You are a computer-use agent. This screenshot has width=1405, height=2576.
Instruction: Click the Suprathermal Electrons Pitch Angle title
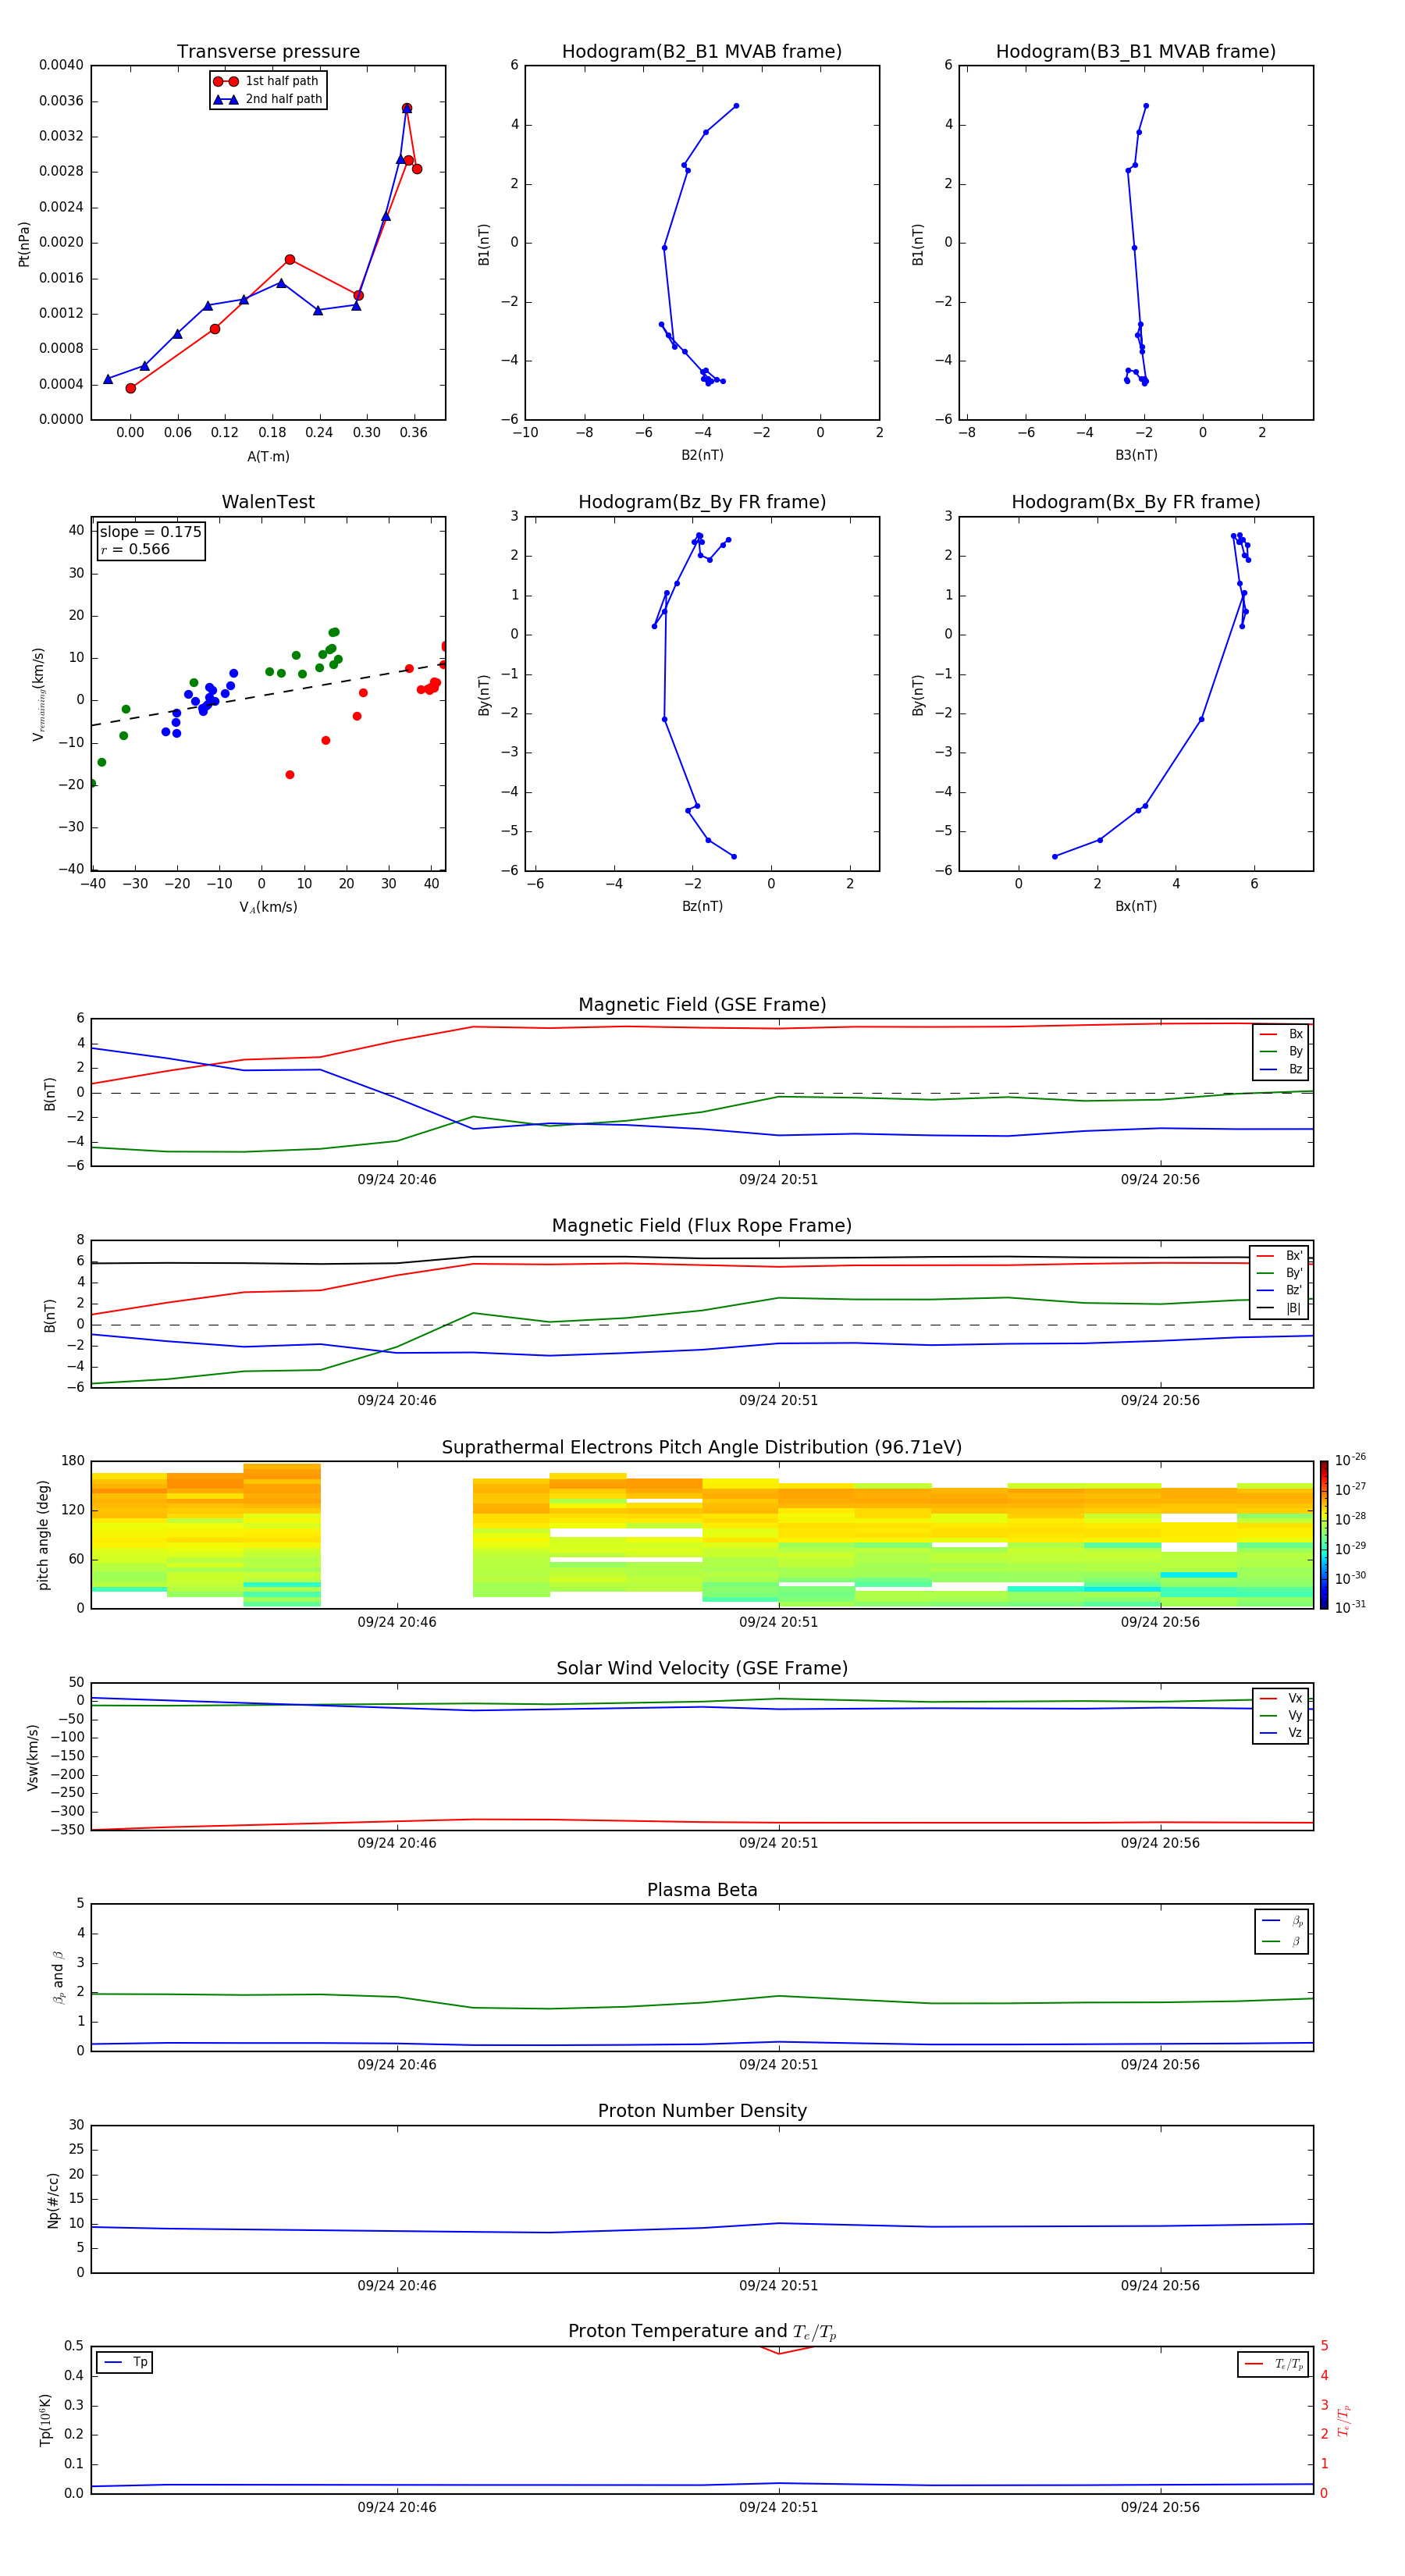(x=702, y=1448)
